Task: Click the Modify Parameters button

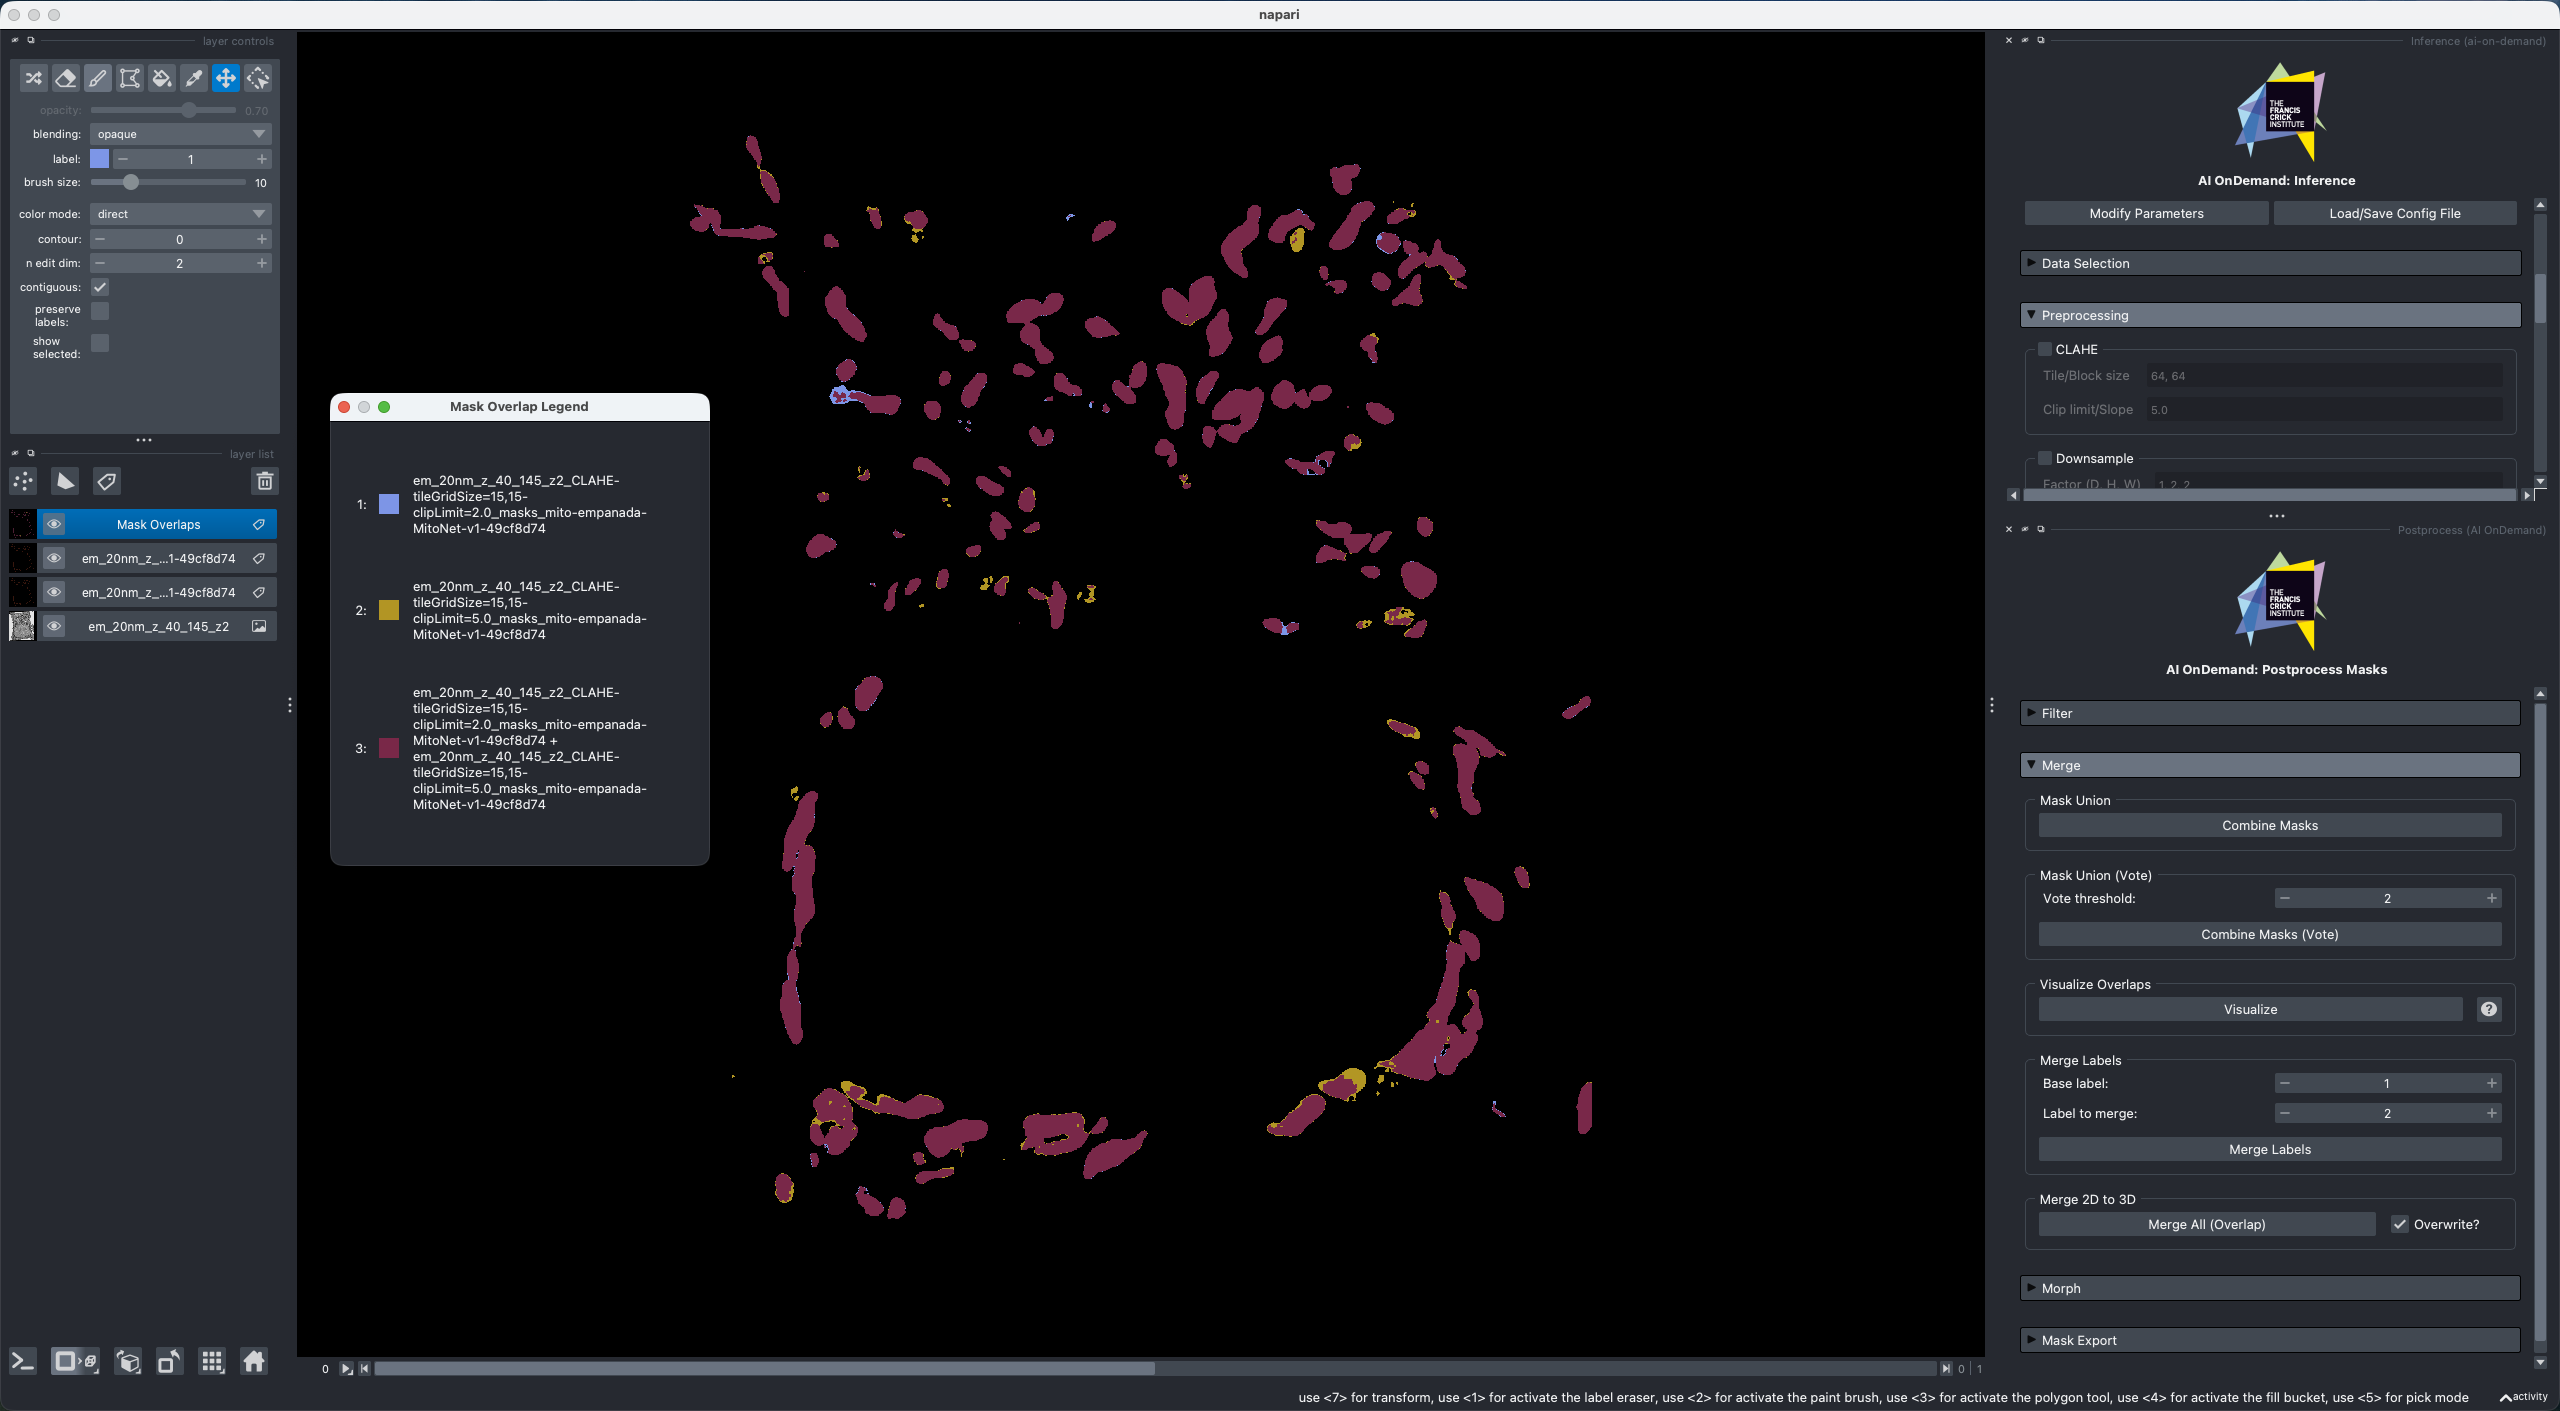Action: (x=2146, y=213)
